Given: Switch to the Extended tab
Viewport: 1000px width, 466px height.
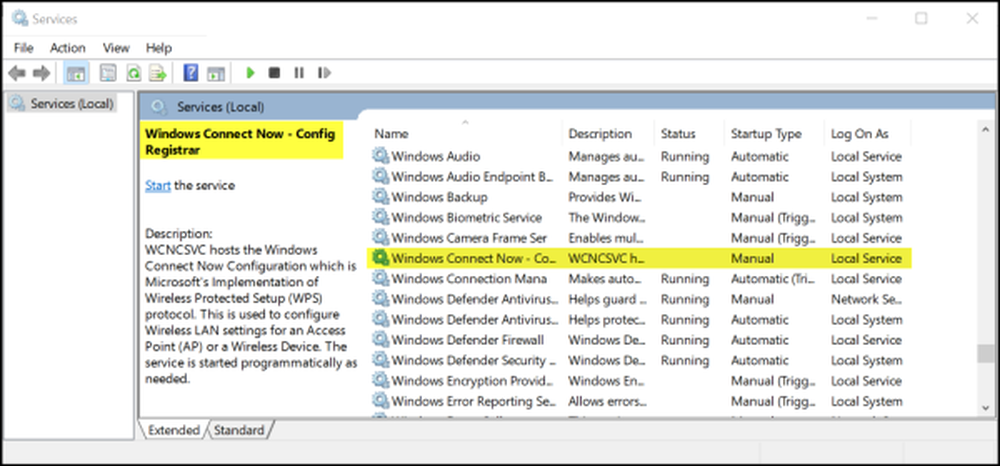Looking at the screenshot, I should point(173,430).
